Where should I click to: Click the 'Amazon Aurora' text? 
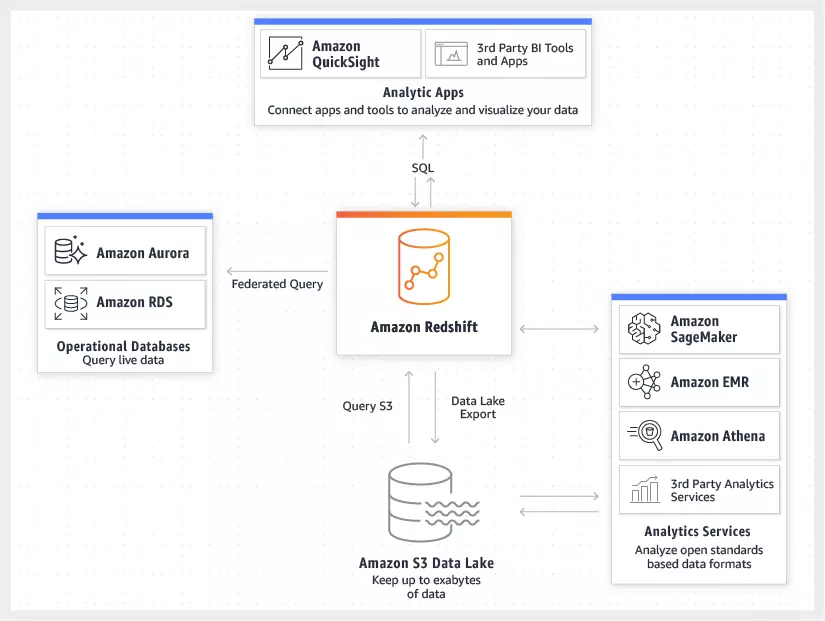point(143,253)
